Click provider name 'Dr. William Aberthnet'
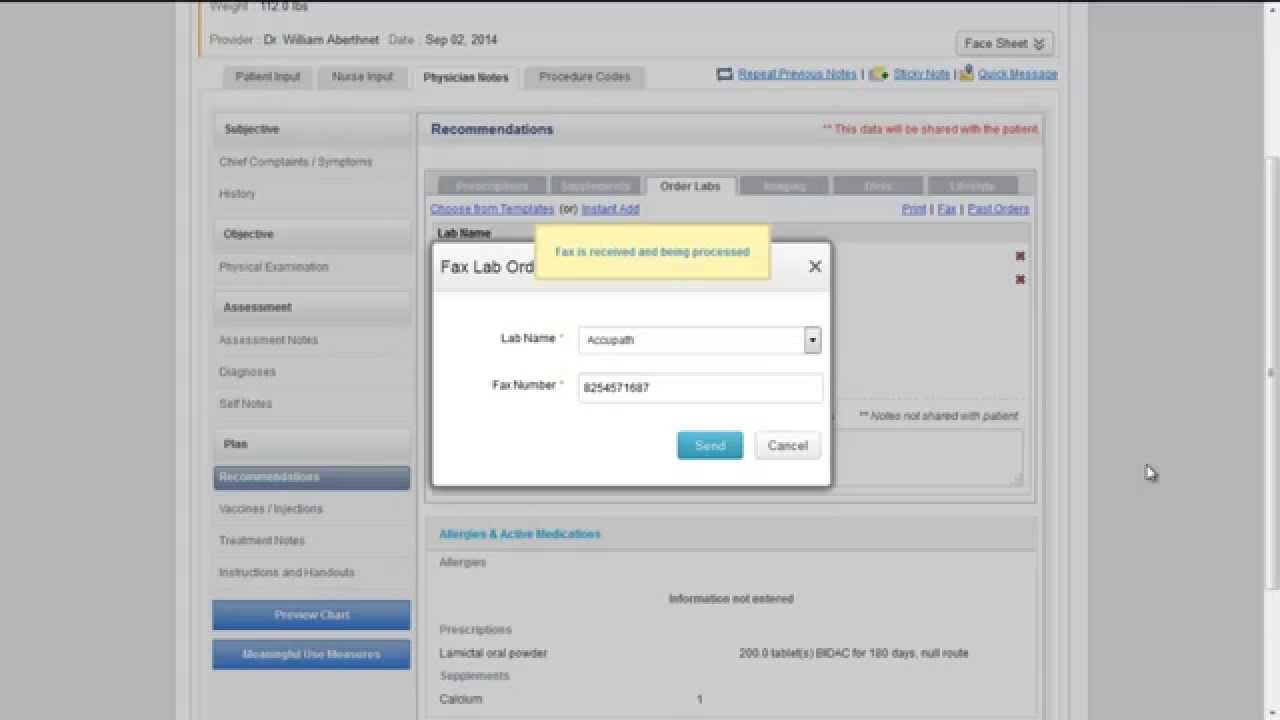Screen dimensions: 1280x720 321,40
